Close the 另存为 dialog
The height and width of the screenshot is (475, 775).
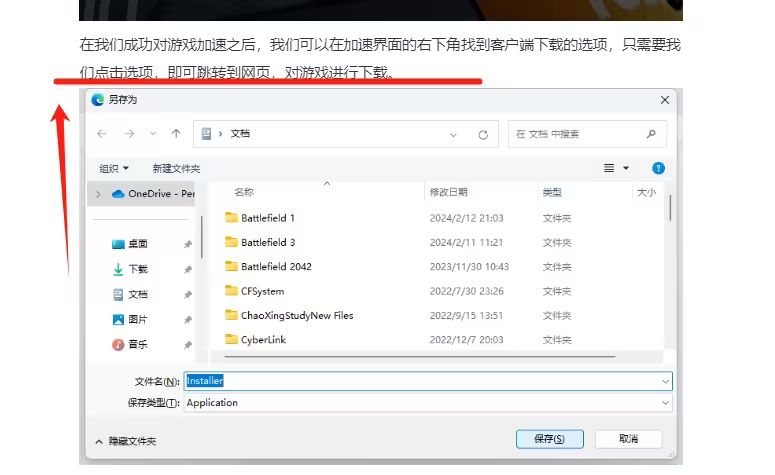click(x=665, y=100)
